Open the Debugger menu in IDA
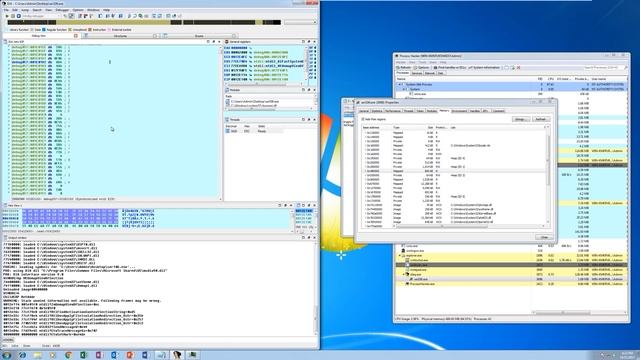640x360 pixels. click(62, 10)
